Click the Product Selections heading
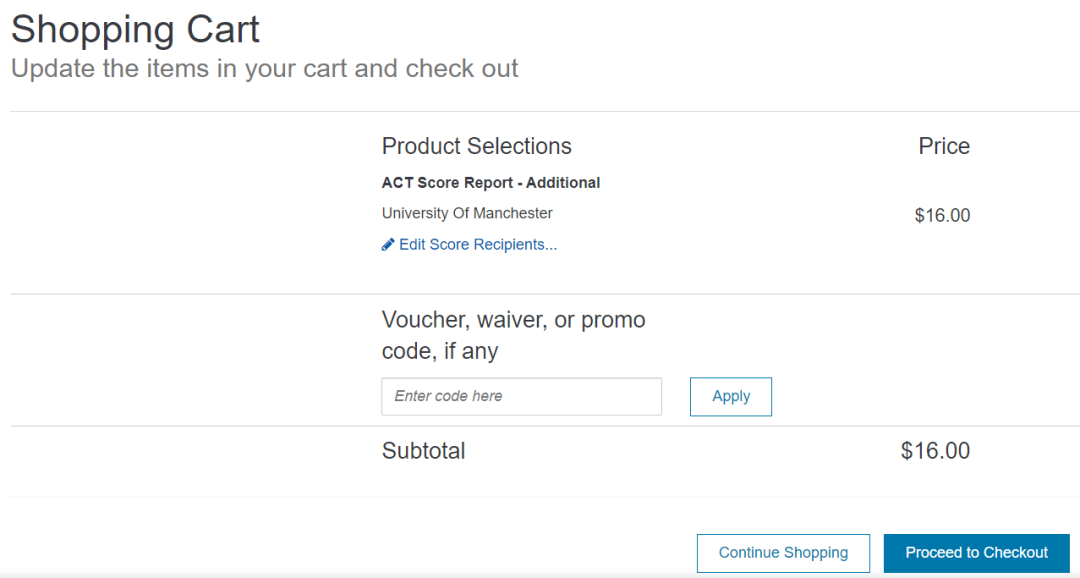1080x578 pixels. [477, 146]
